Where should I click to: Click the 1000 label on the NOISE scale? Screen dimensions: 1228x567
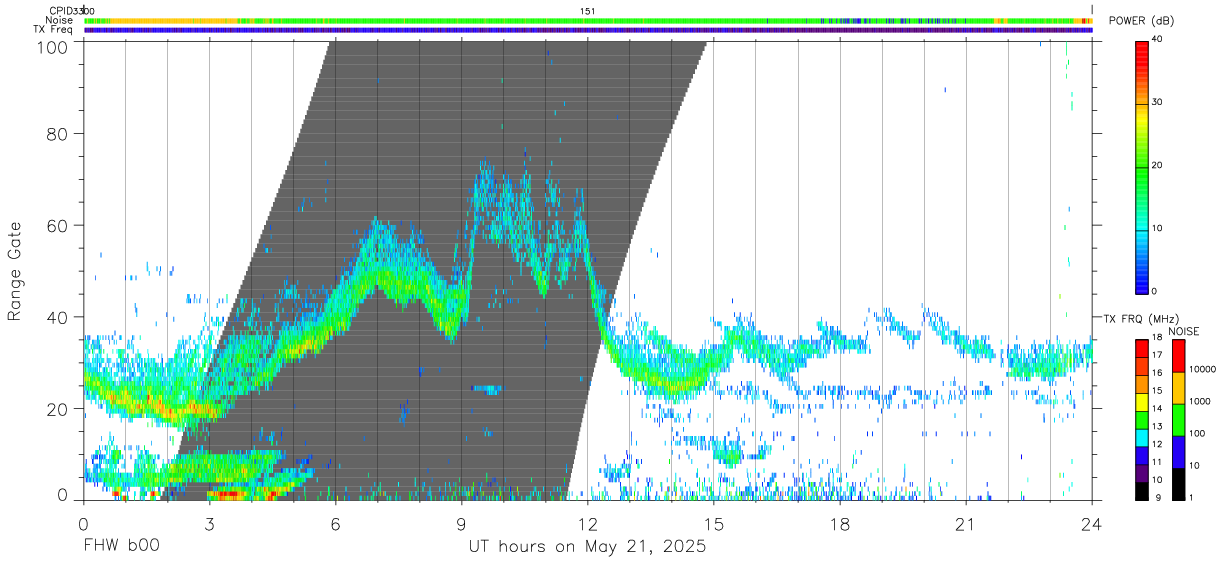(1200, 402)
